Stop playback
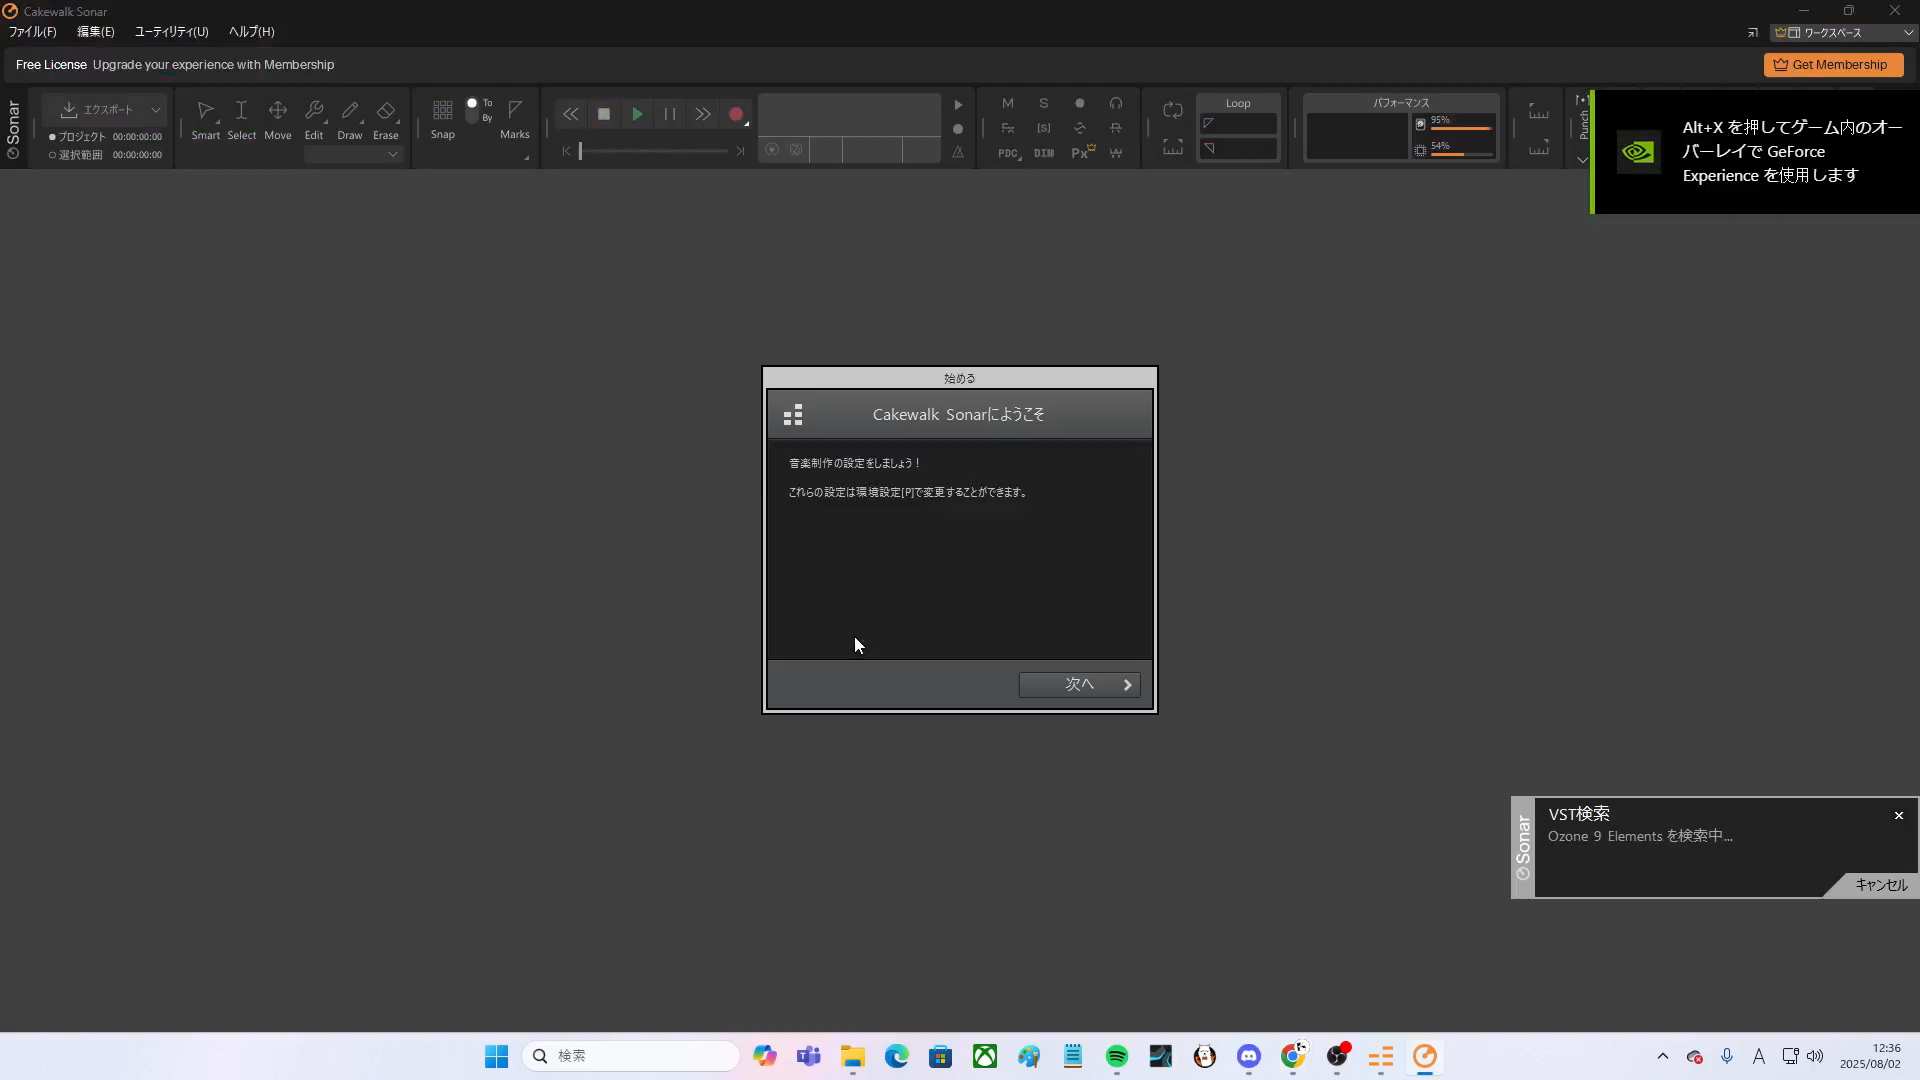1920x1080 pixels. pos(604,114)
